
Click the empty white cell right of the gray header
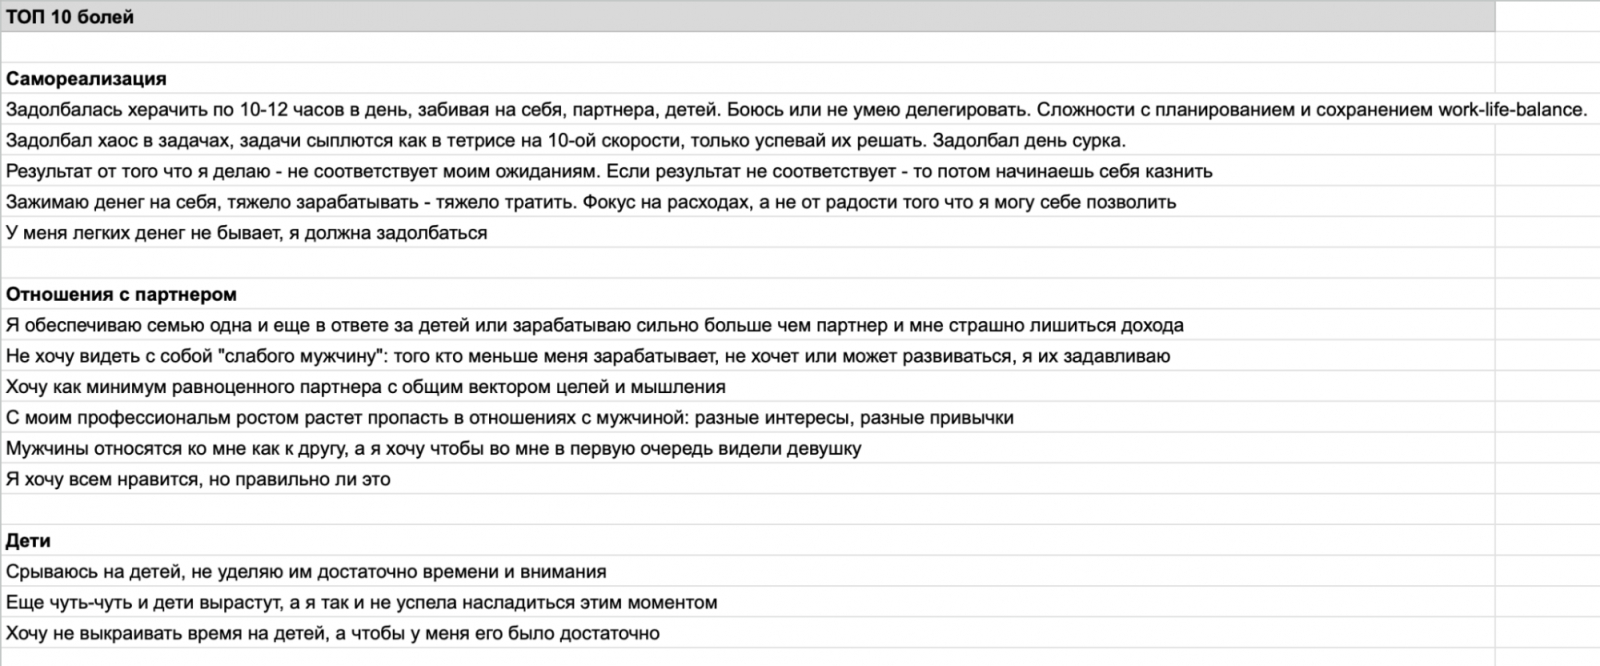(x=1546, y=17)
